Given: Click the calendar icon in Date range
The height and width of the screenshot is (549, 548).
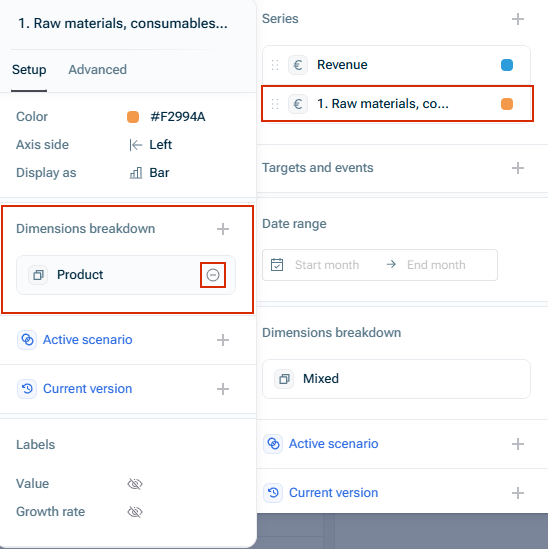Looking at the screenshot, I should pos(277,265).
